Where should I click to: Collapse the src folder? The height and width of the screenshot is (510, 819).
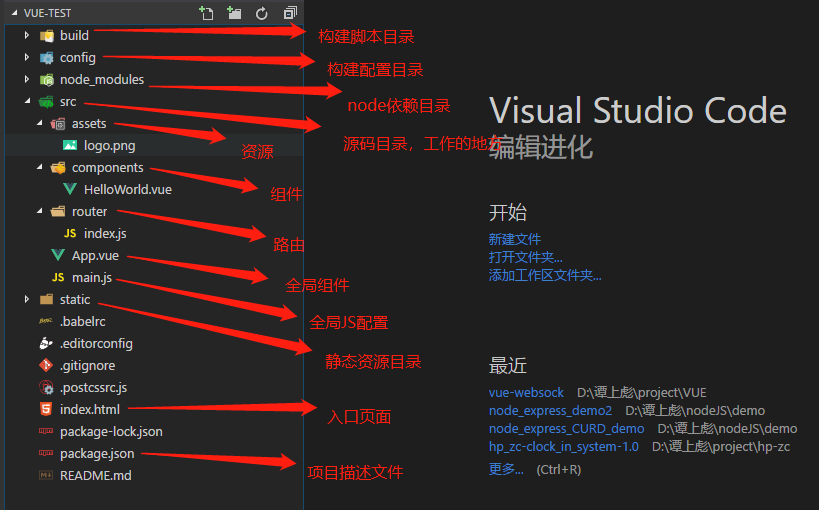tap(27, 102)
